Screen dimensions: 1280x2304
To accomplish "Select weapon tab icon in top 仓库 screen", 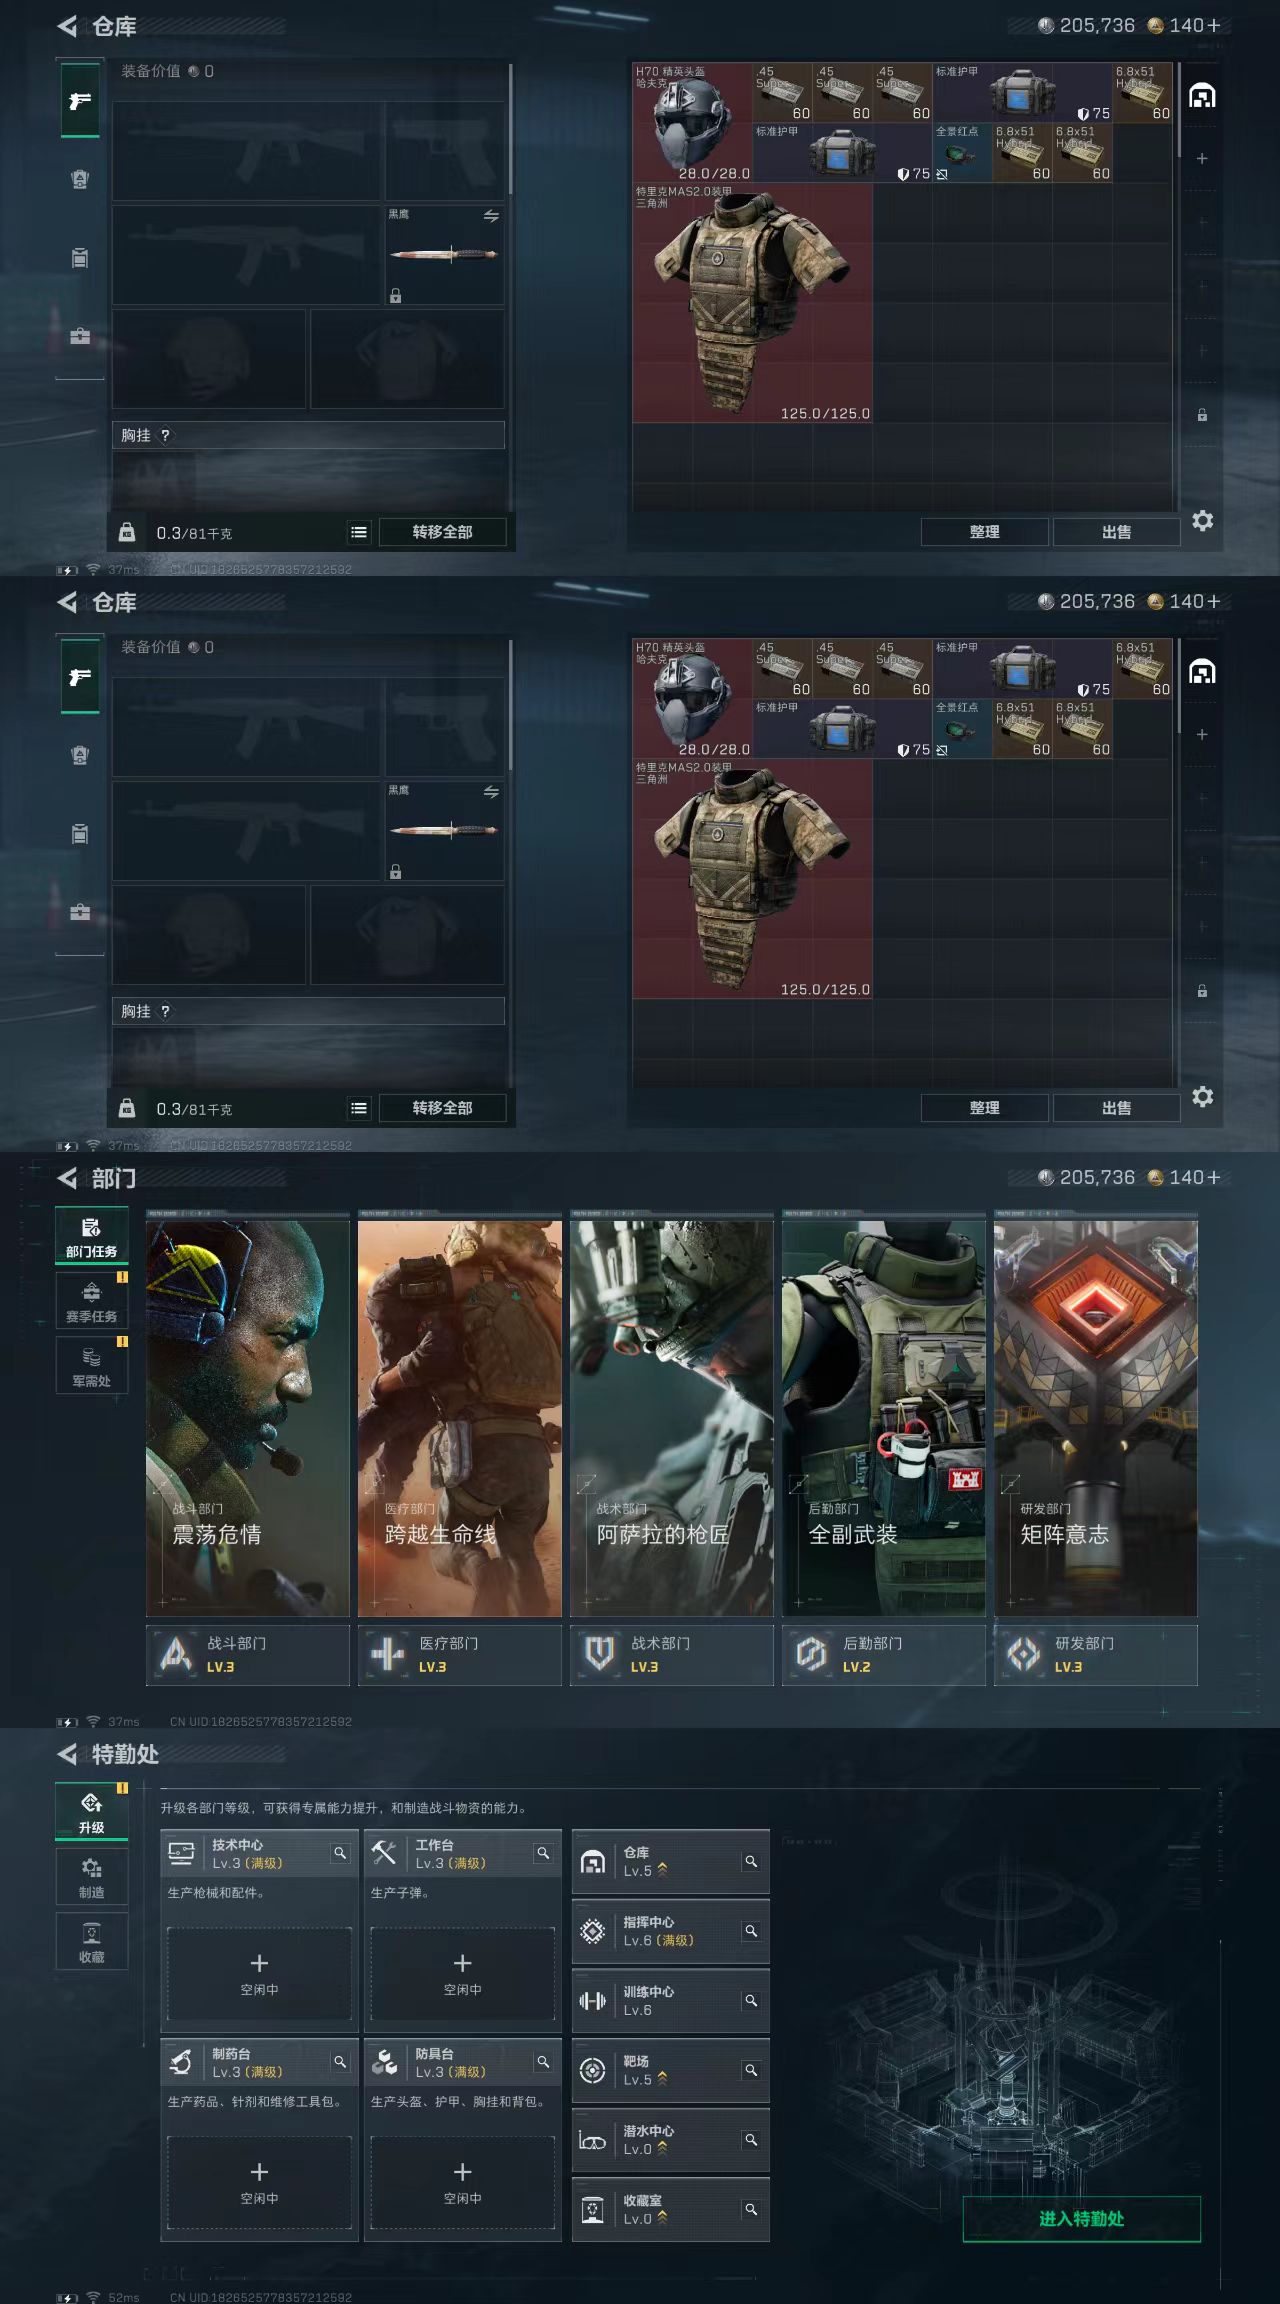I will [80, 100].
